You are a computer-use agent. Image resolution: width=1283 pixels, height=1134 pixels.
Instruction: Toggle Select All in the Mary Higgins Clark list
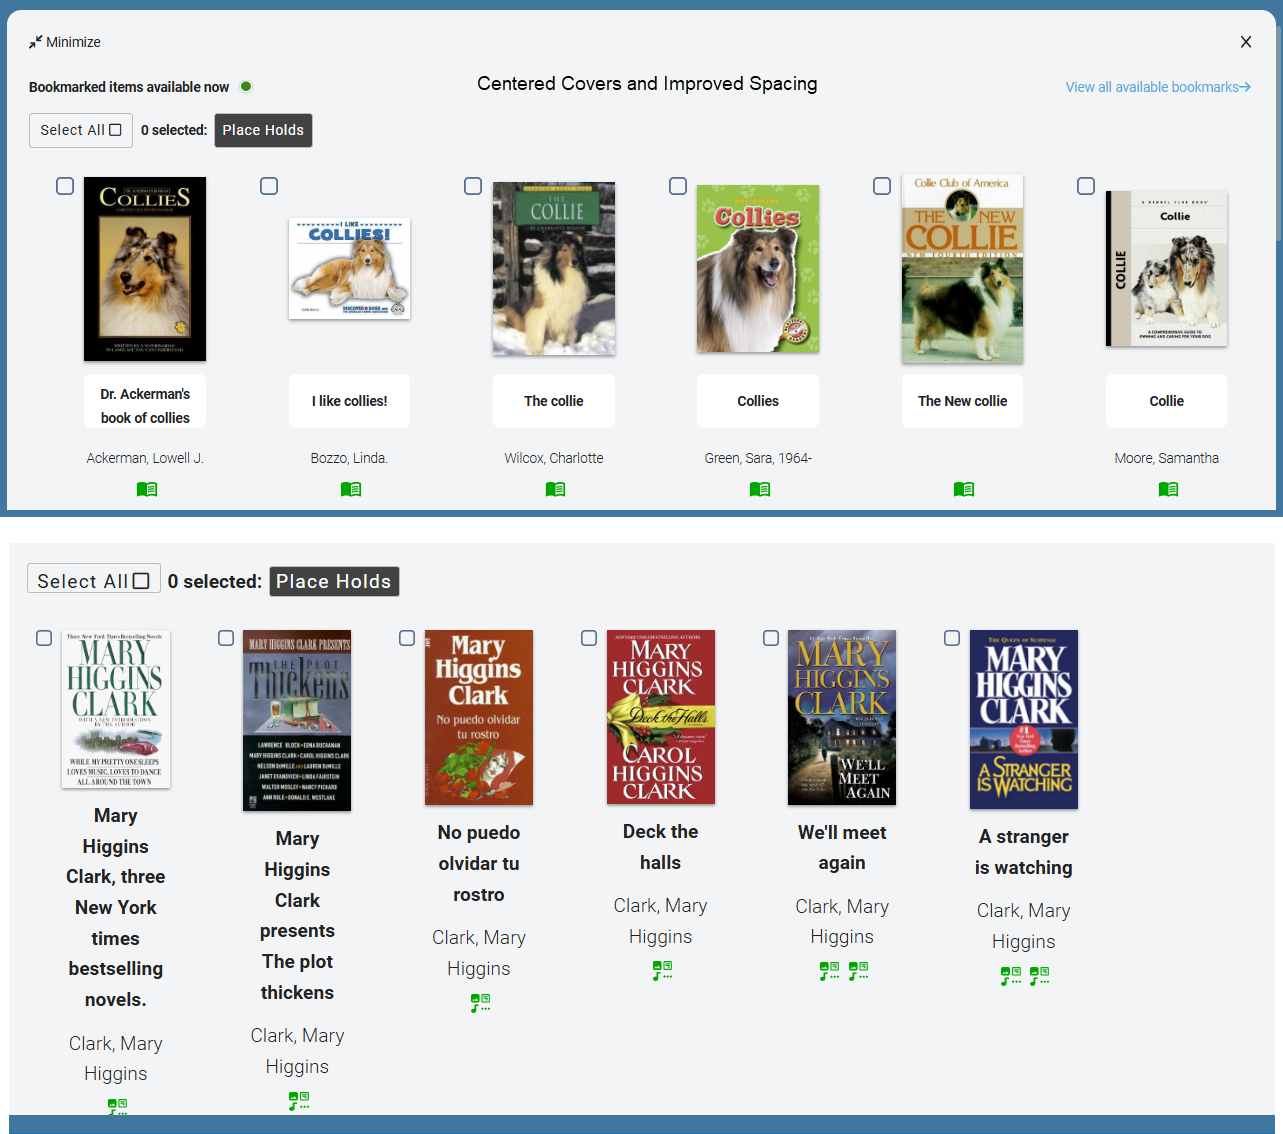(x=141, y=580)
